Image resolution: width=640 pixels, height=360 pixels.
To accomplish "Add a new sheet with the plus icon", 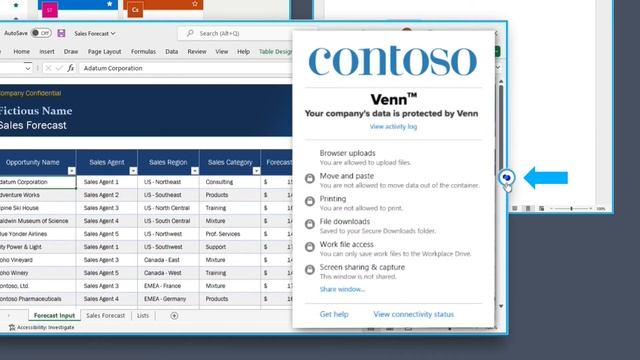I will 174,316.
